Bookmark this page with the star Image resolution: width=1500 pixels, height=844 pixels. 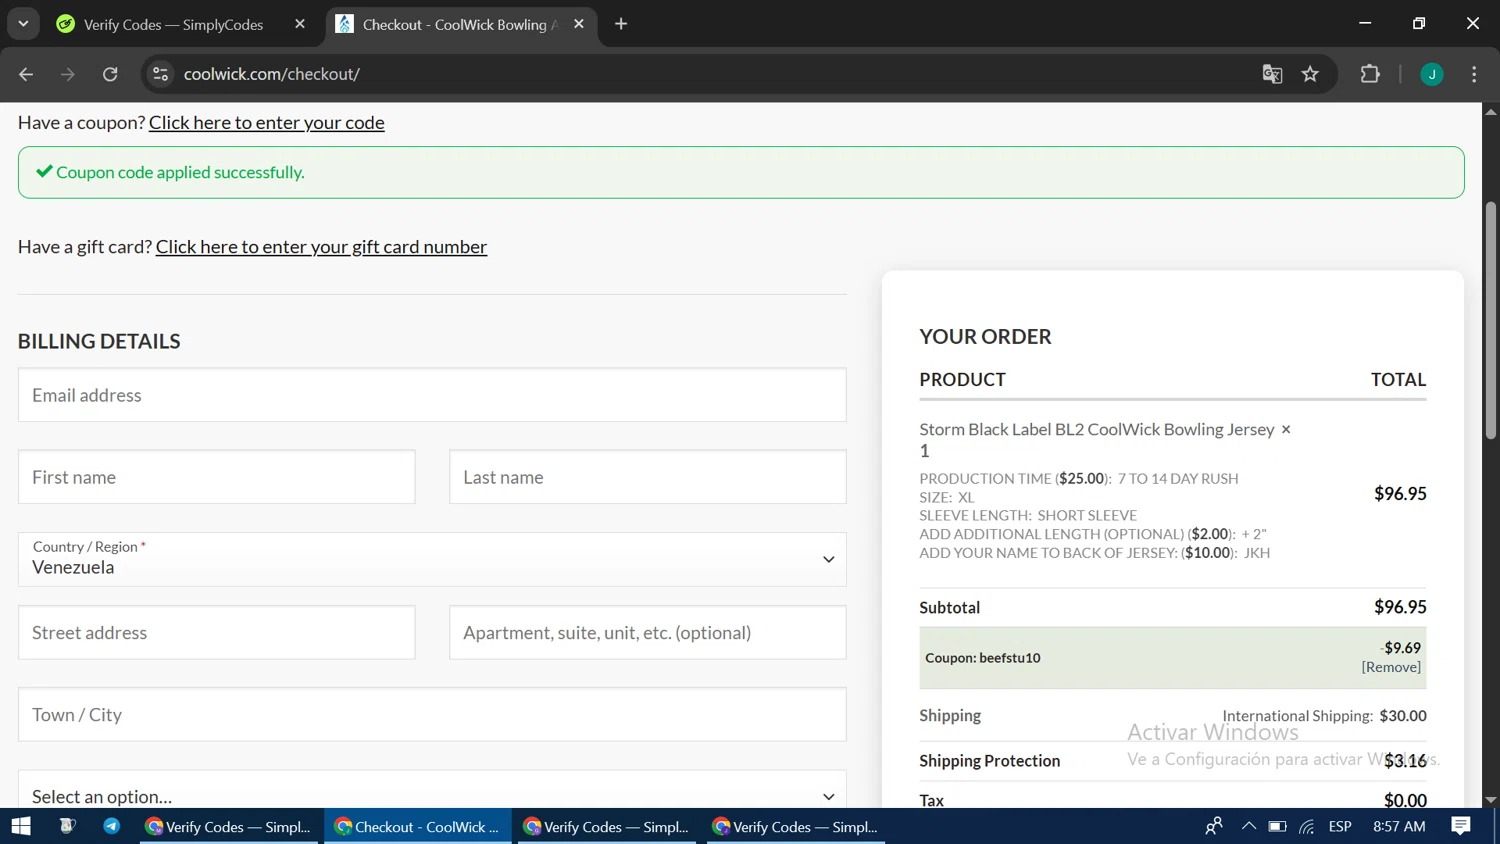[1310, 74]
